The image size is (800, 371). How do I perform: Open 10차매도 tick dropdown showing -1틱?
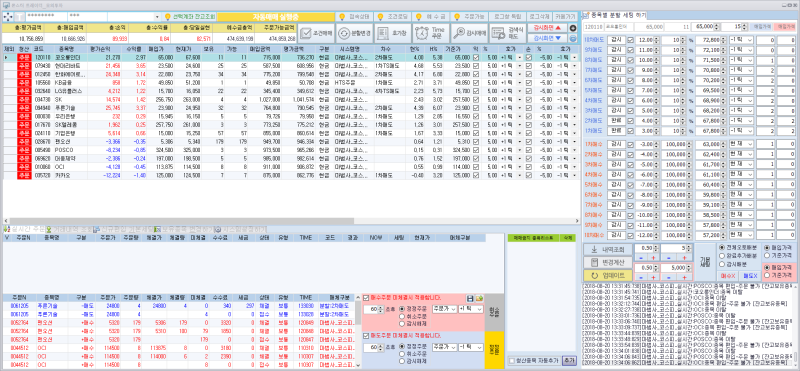(741, 39)
